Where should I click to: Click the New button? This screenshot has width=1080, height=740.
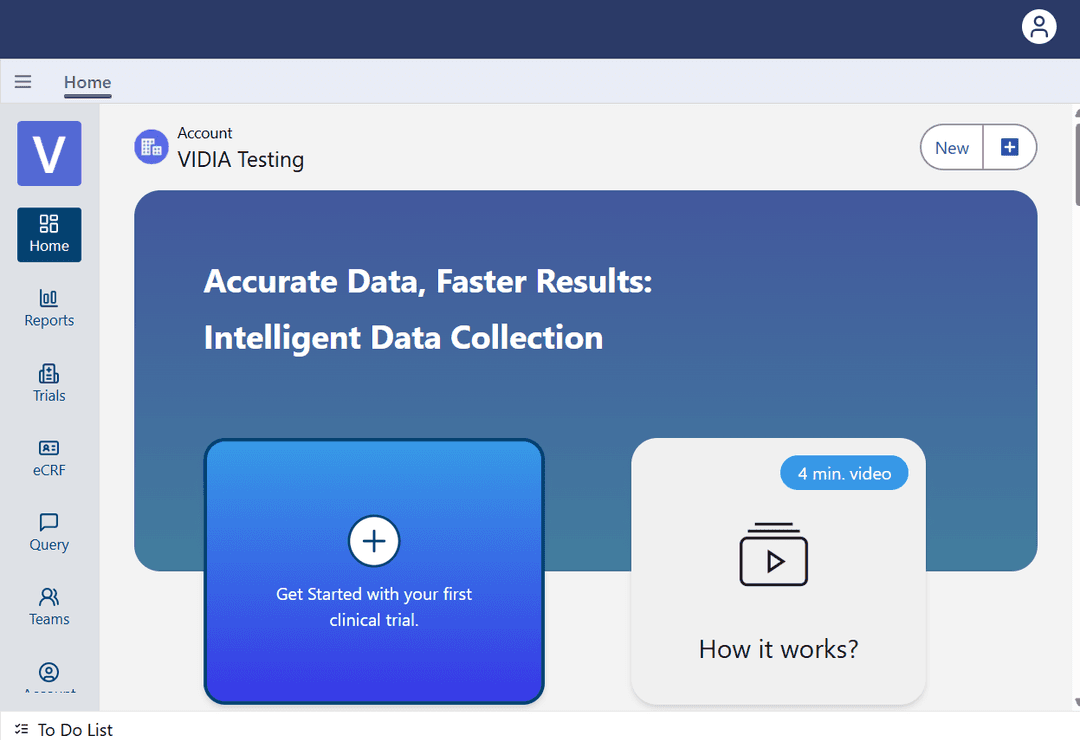click(951, 146)
